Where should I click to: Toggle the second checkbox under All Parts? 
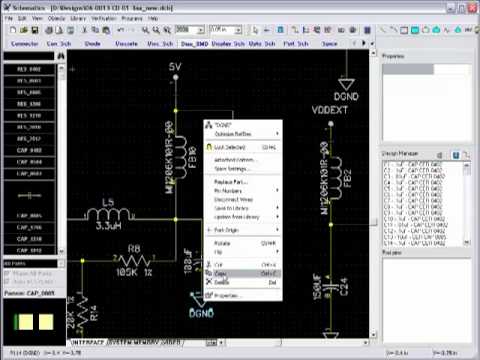[7, 282]
